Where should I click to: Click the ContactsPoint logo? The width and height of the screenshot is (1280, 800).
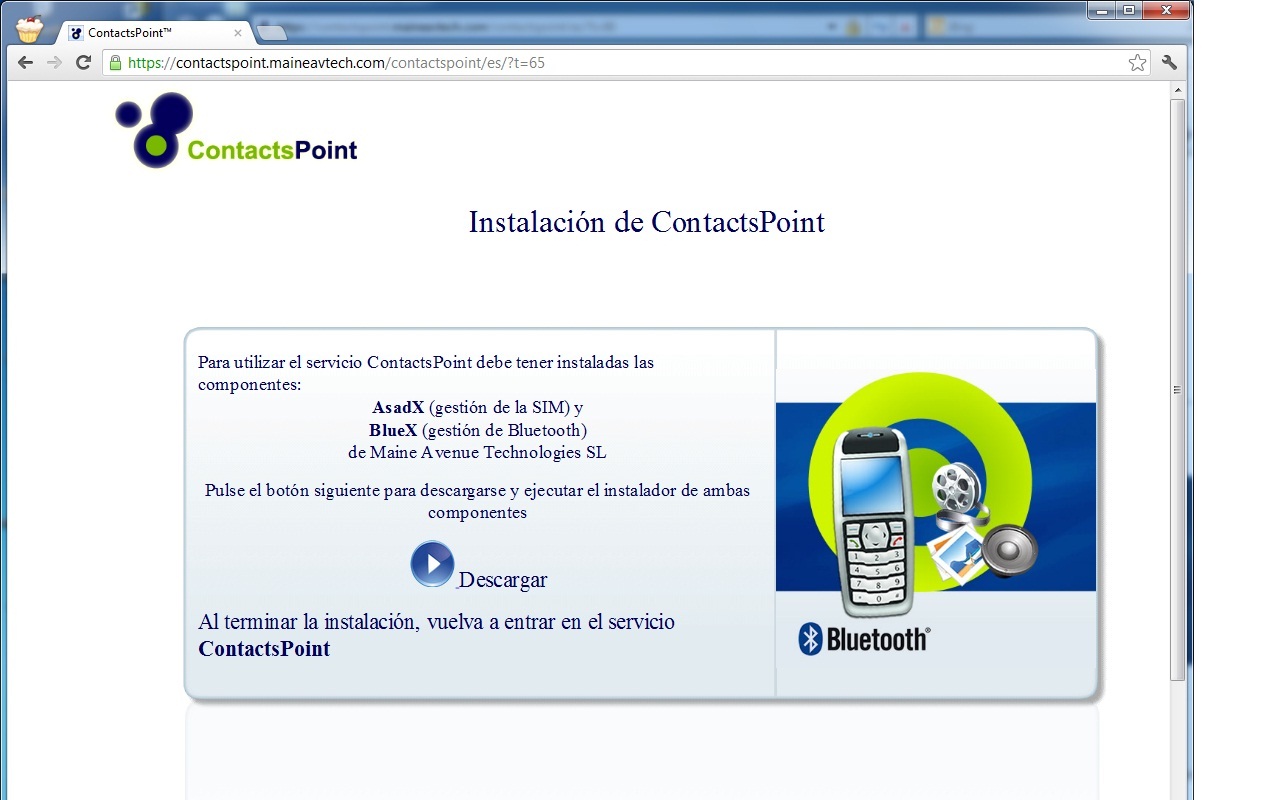point(236,130)
